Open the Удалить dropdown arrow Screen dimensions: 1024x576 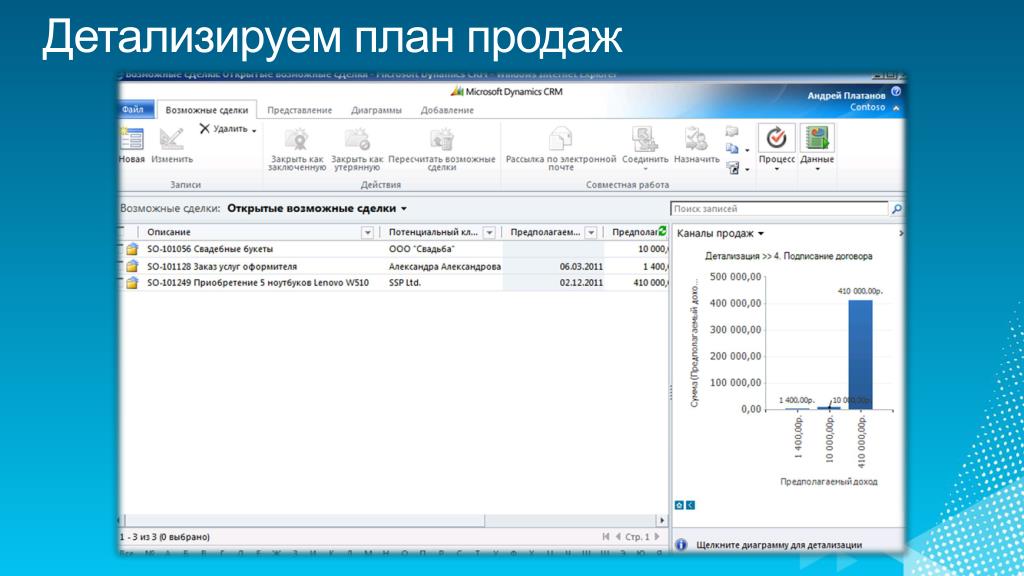(254, 130)
